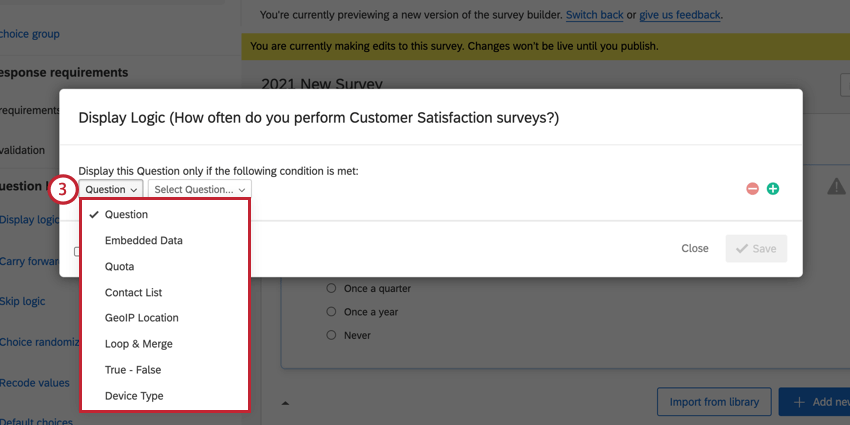Select the 'Once a year' radio option
The image size is (850, 425).
(x=333, y=312)
